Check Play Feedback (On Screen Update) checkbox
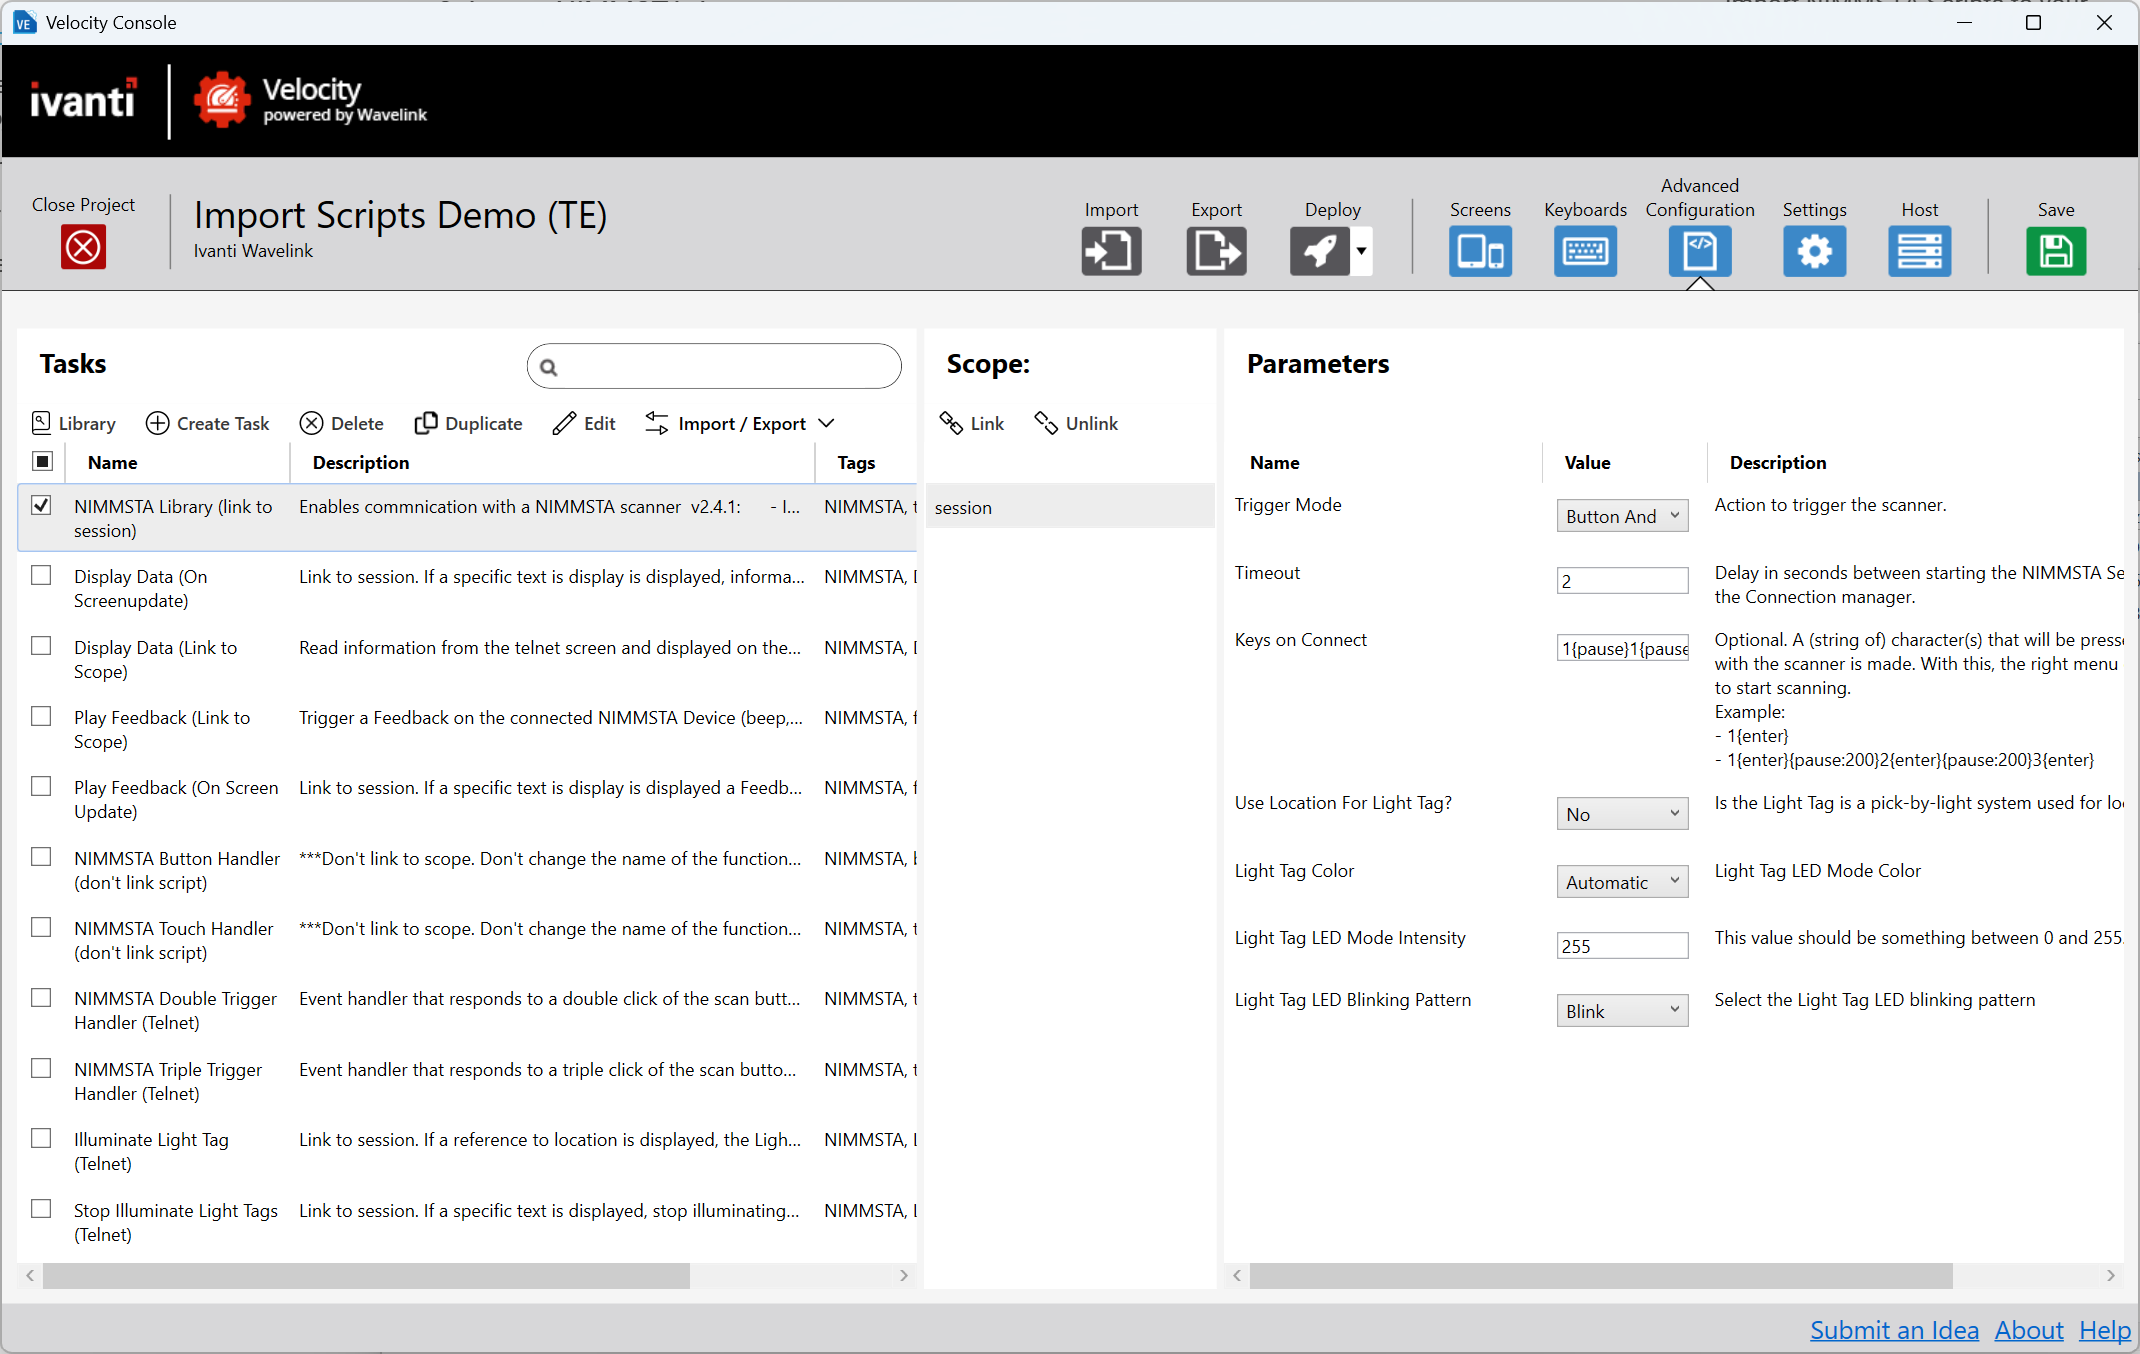The width and height of the screenshot is (2140, 1354). tap(41, 786)
